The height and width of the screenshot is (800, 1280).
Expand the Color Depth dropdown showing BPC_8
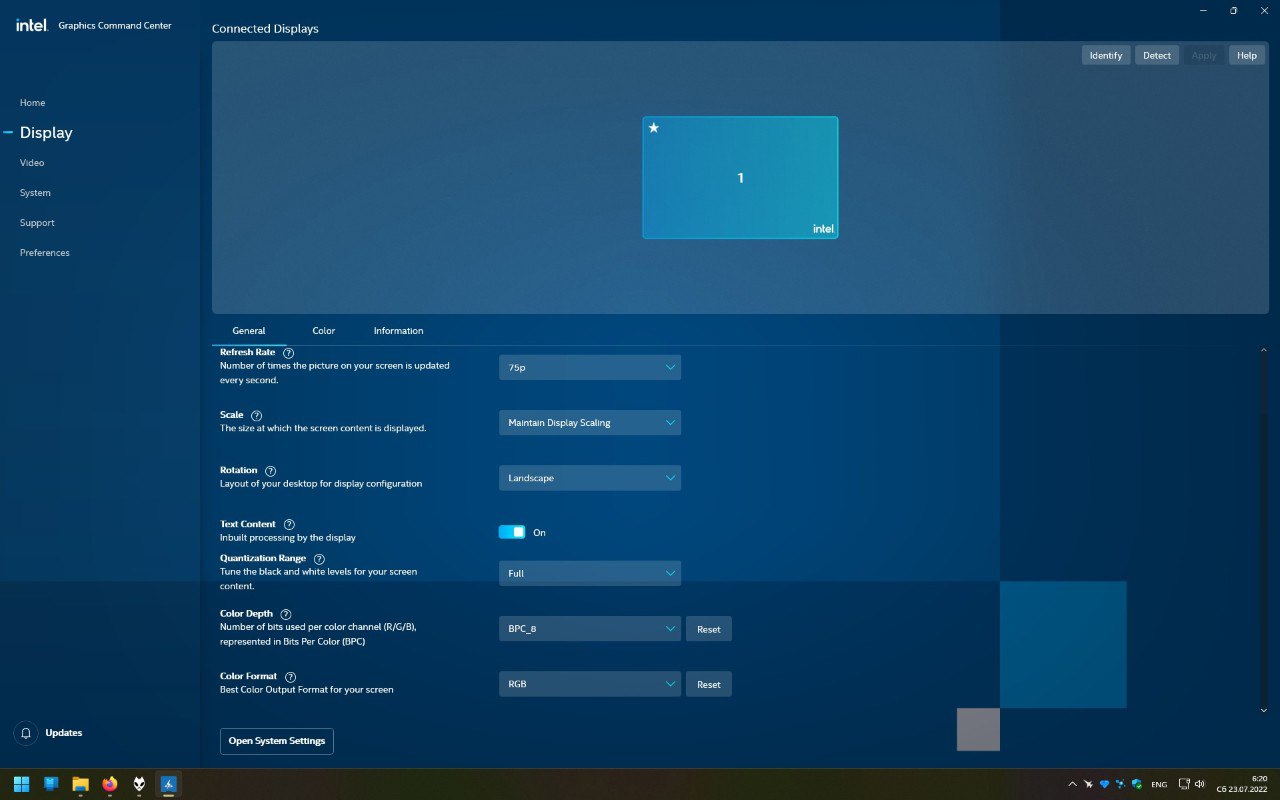(x=590, y=629)
